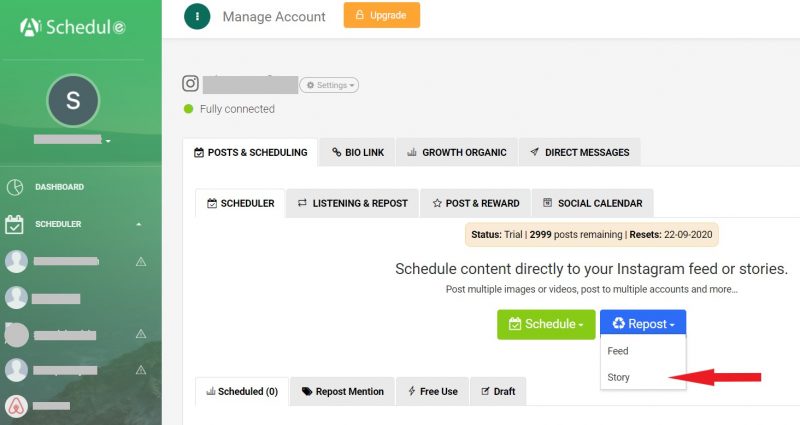The height and width of the screenshot is (425, 800).
Task: Click the green Fully connected status dot
Action: coord(188,109)
